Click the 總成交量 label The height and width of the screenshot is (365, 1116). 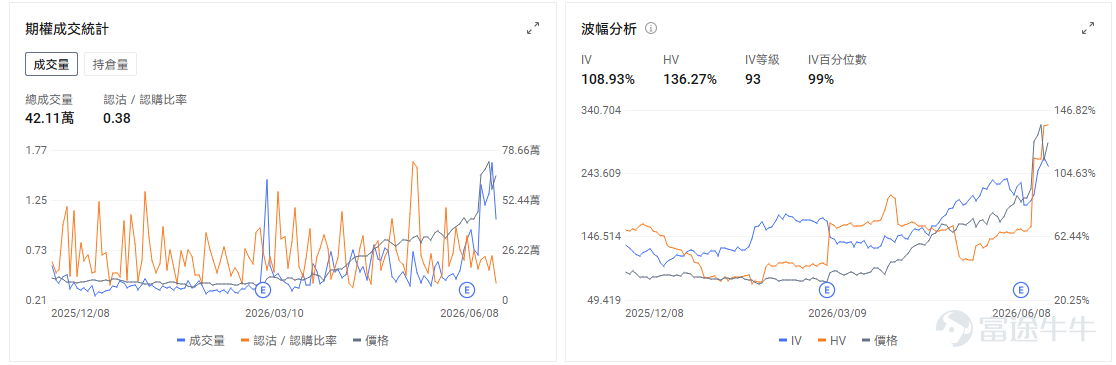(x=48, y=100)
